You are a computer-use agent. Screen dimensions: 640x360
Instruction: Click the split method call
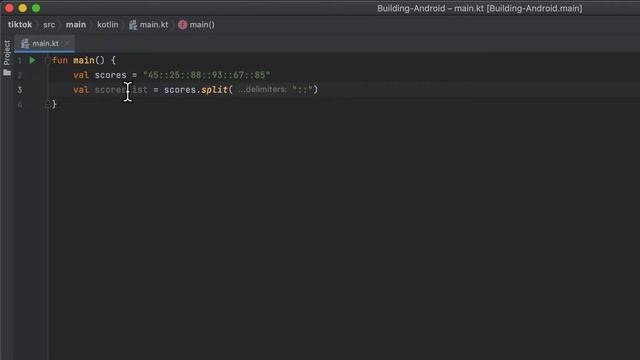[214, 90]
